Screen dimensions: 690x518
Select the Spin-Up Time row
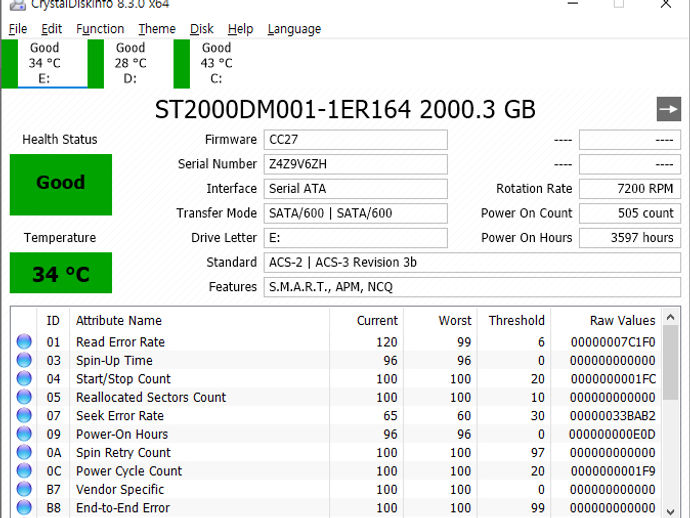pos(337,360)
